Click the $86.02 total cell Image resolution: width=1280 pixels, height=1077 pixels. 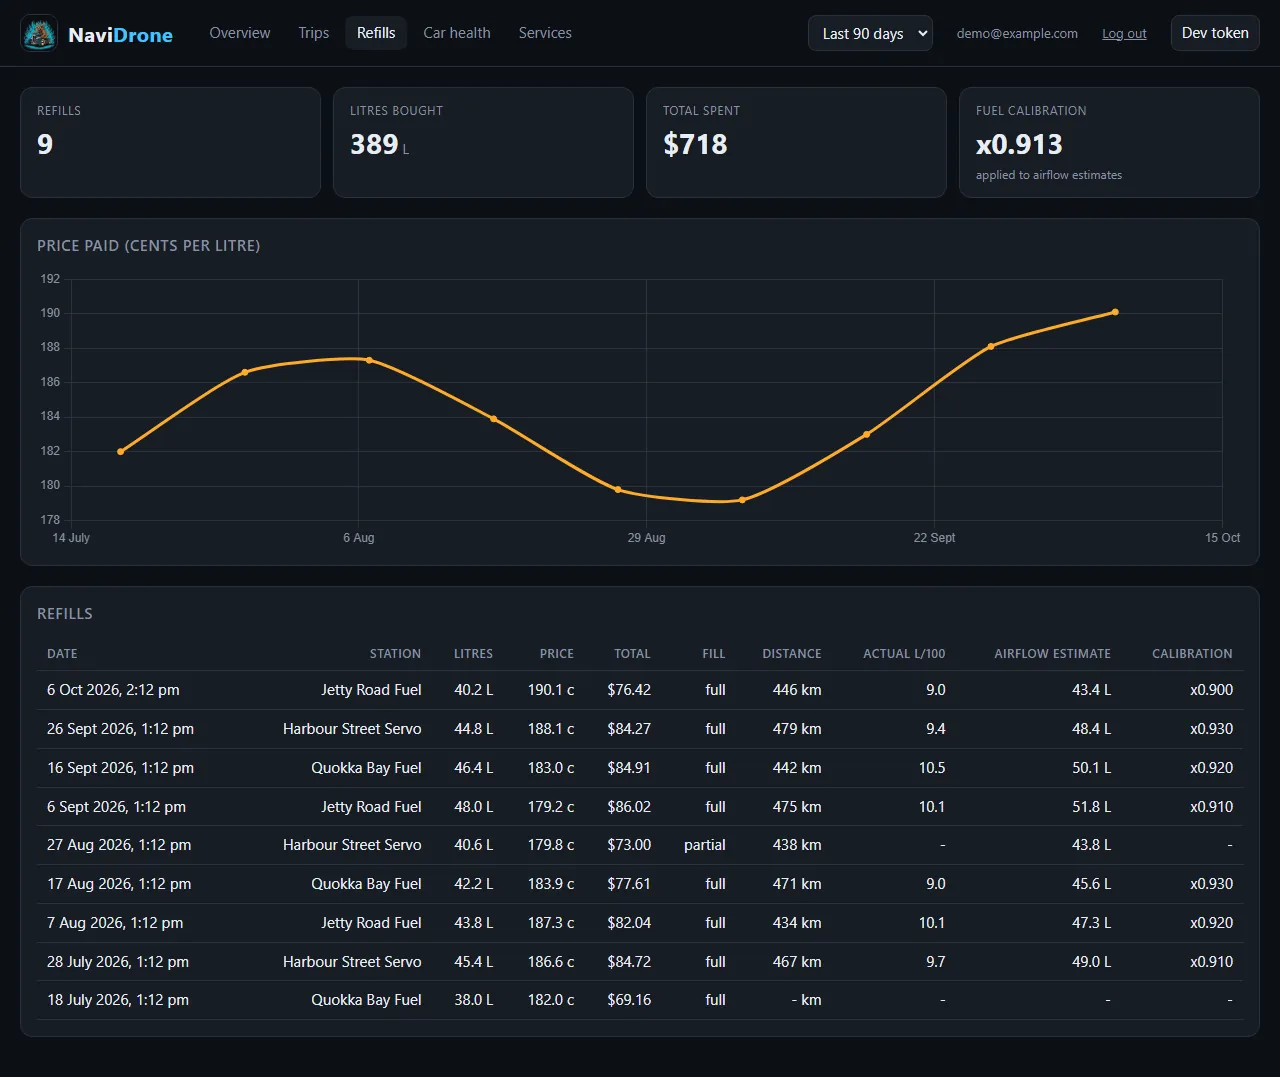(629, 807)
